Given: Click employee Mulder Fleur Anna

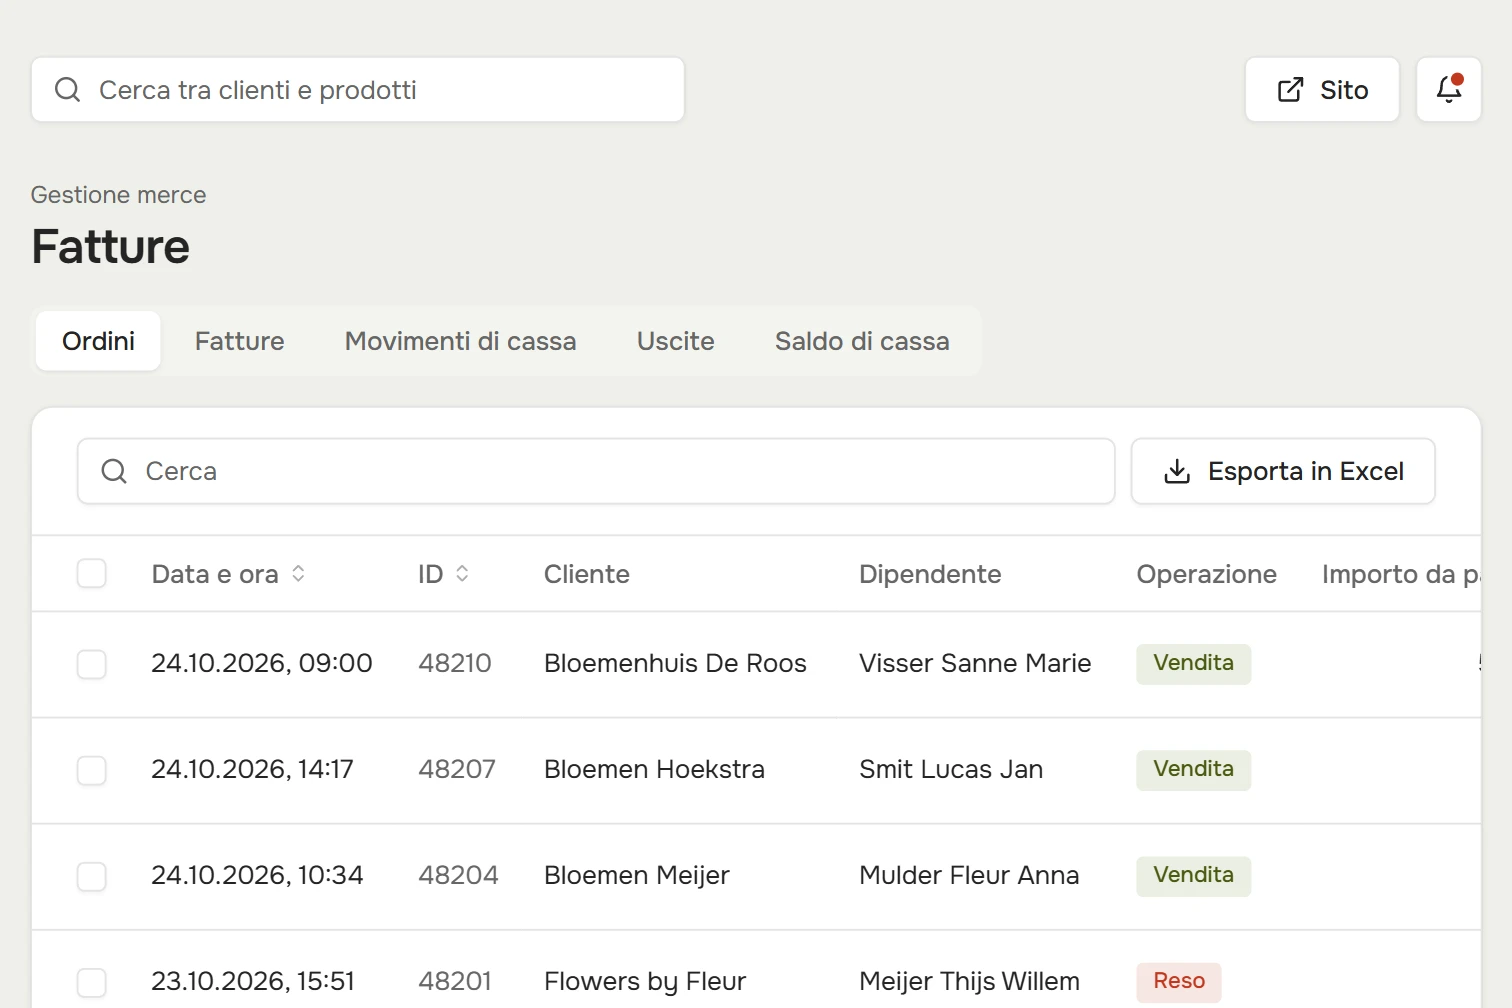Looking at the screenshot, I should tap(969, 875).
